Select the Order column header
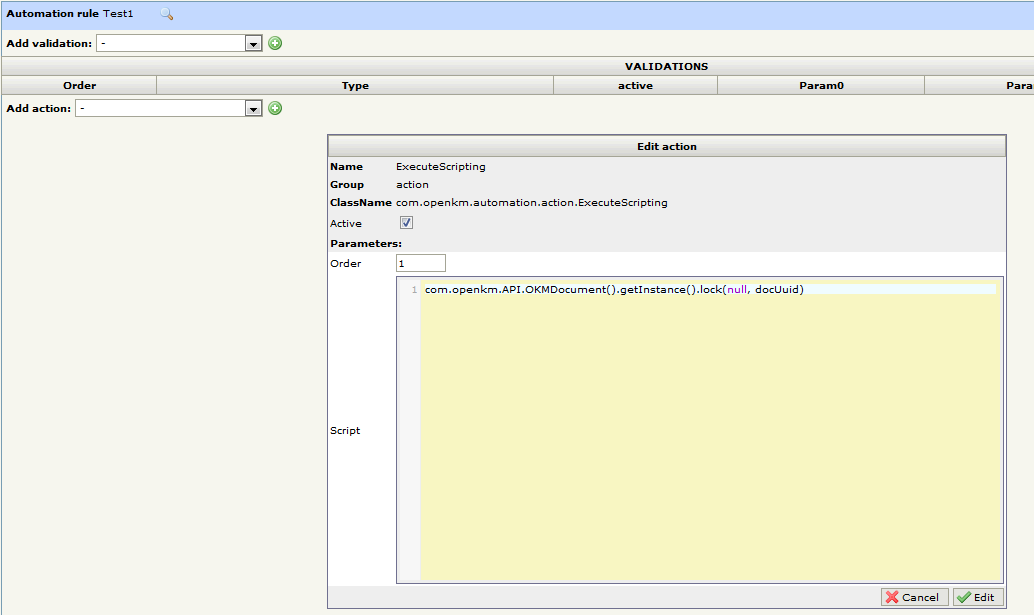 (x=80, y=86)
